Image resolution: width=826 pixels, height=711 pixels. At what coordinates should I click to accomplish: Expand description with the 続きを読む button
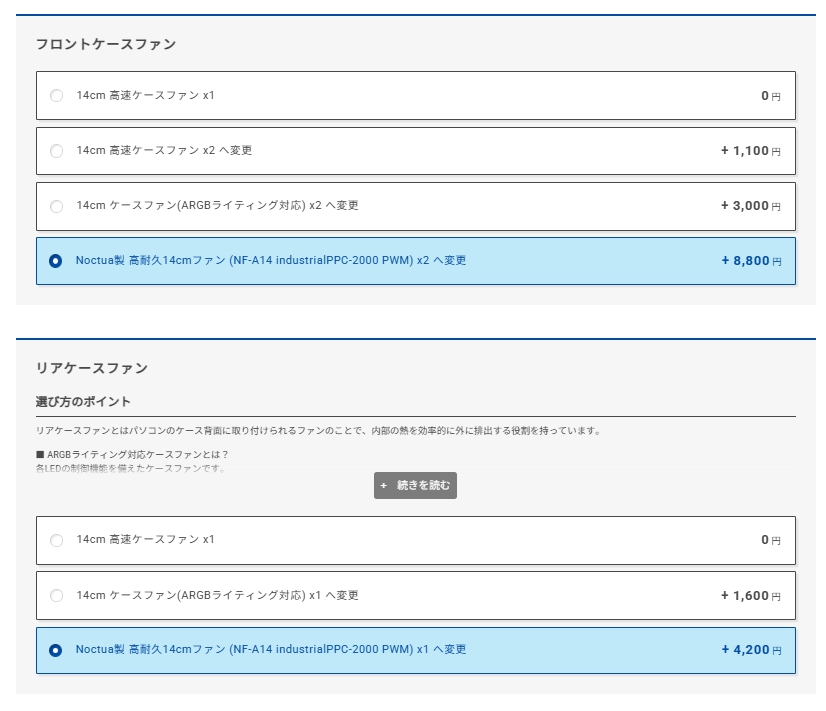[415, 485]
